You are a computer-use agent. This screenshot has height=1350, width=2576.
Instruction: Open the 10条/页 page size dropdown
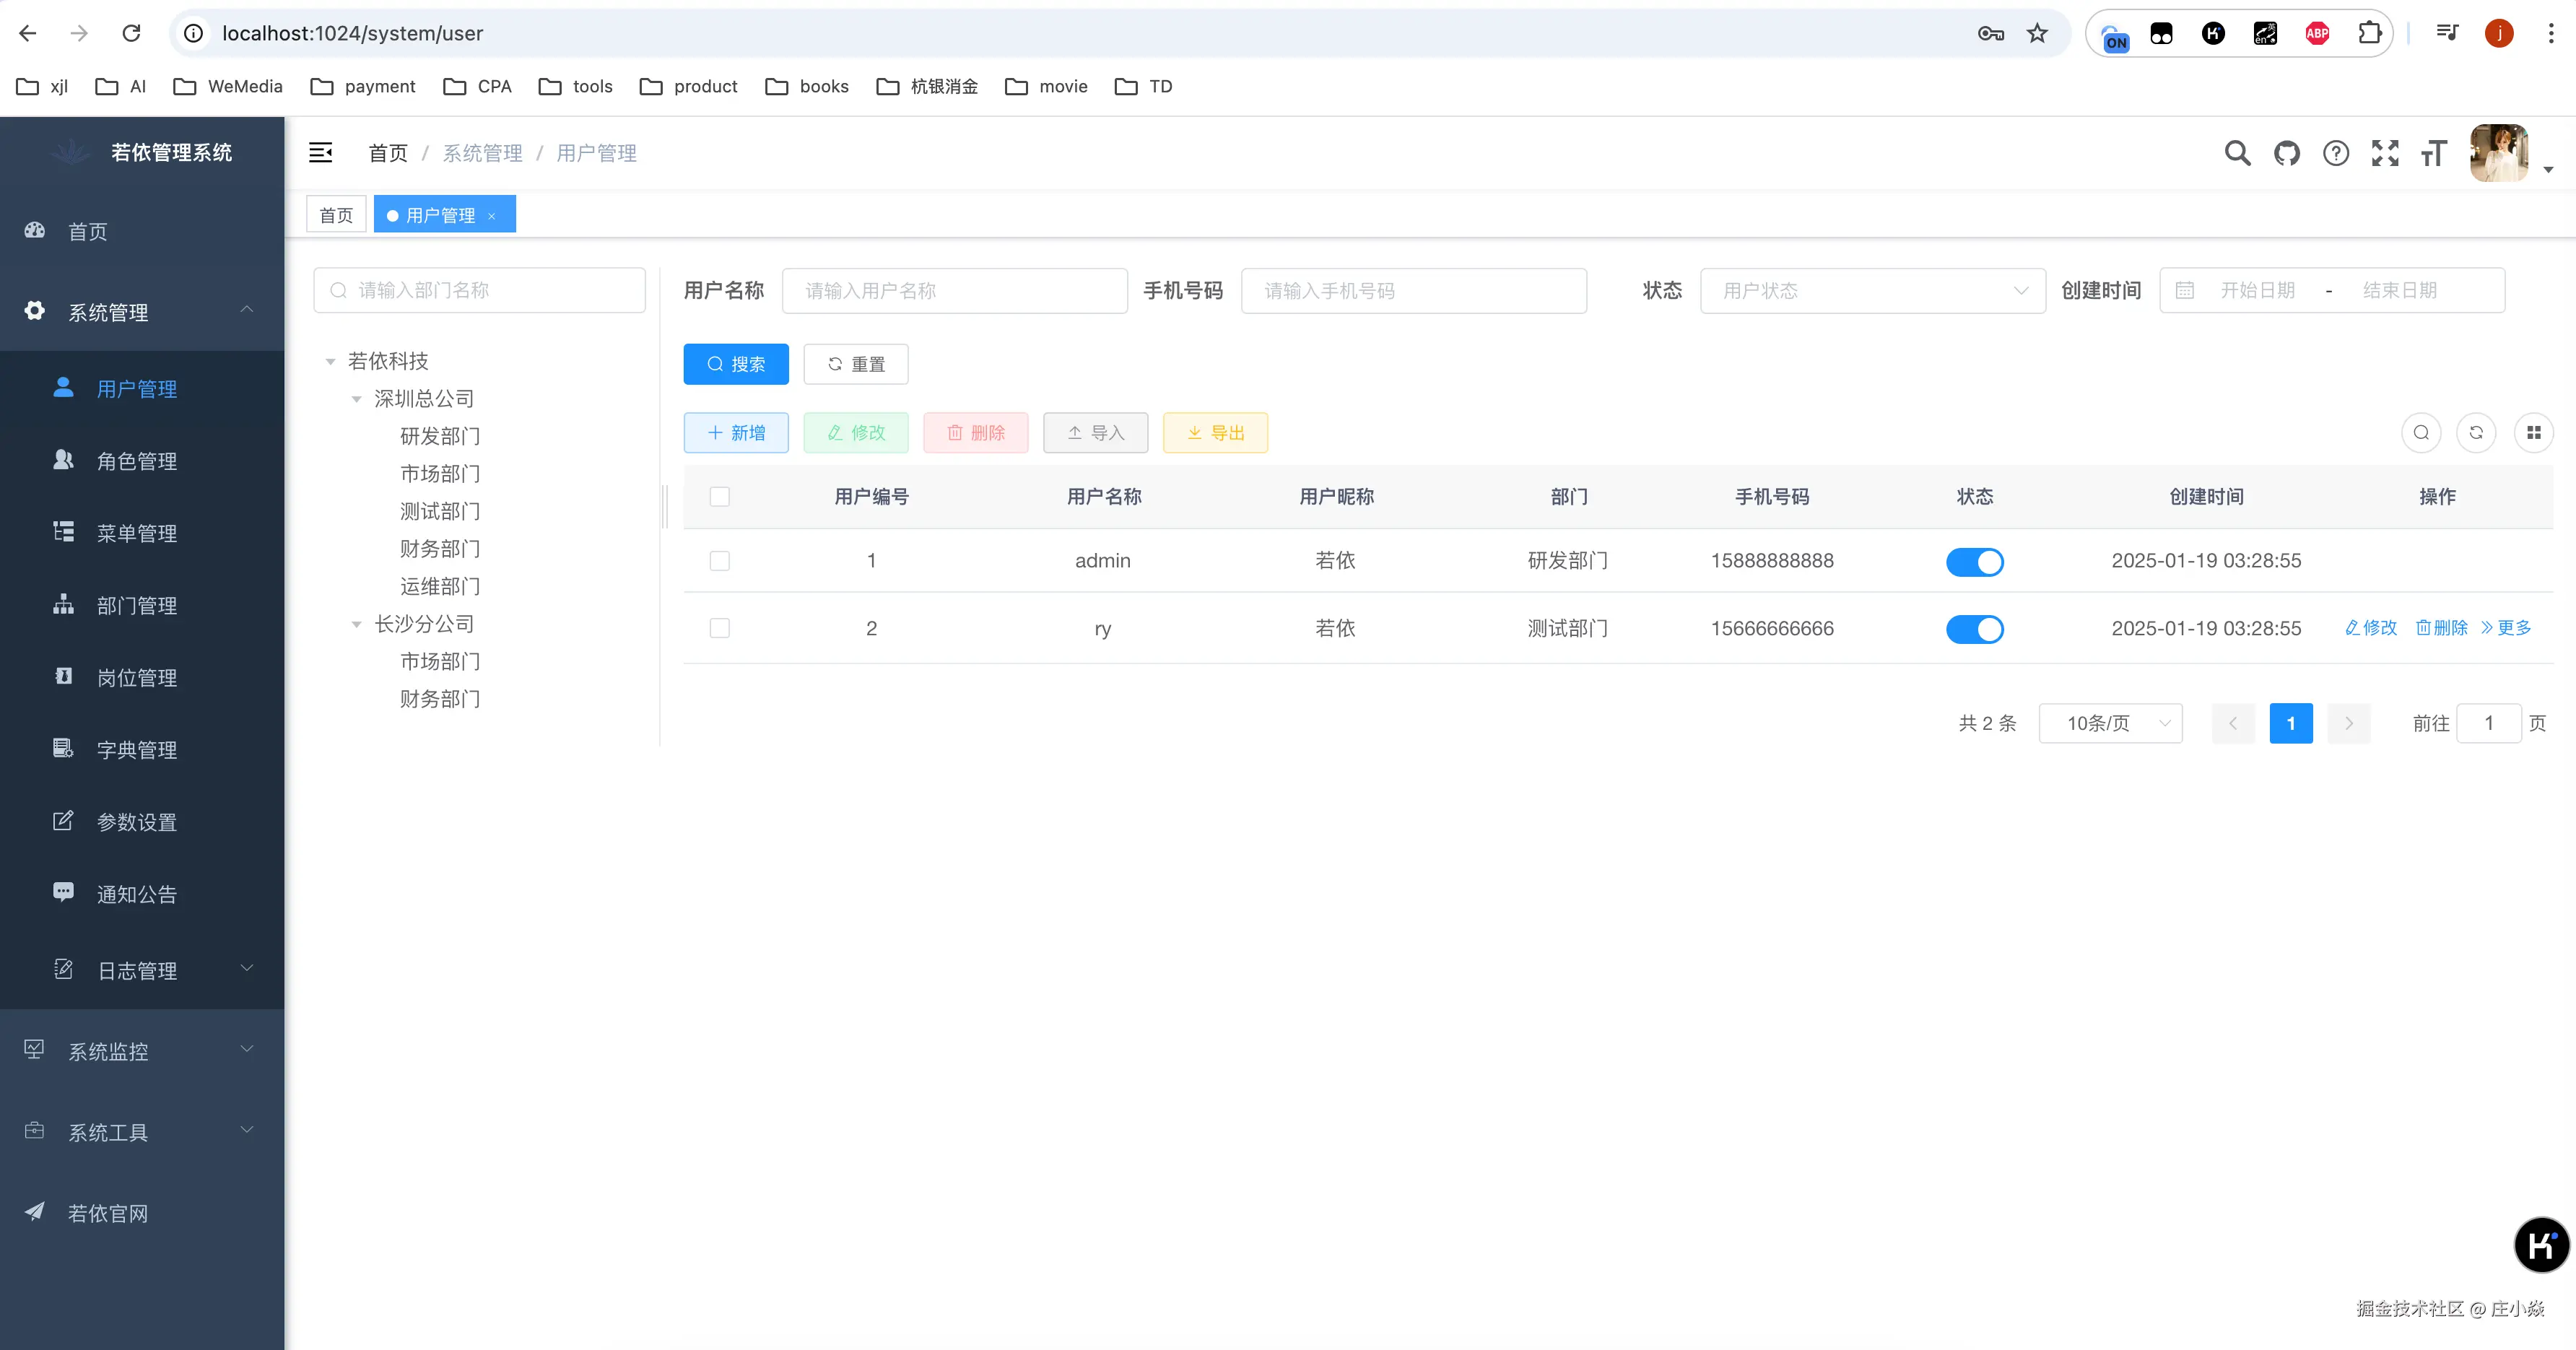(2110, 723)
